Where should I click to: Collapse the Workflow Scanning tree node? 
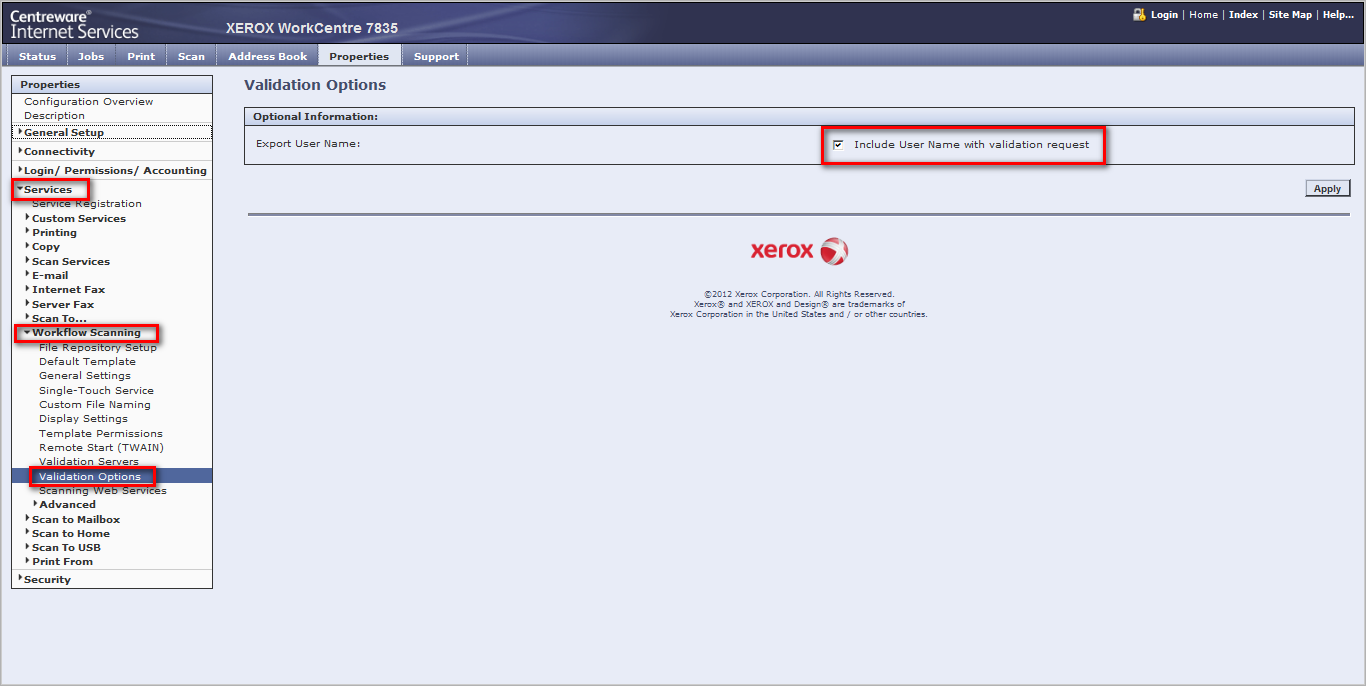[x=27, y=333]
